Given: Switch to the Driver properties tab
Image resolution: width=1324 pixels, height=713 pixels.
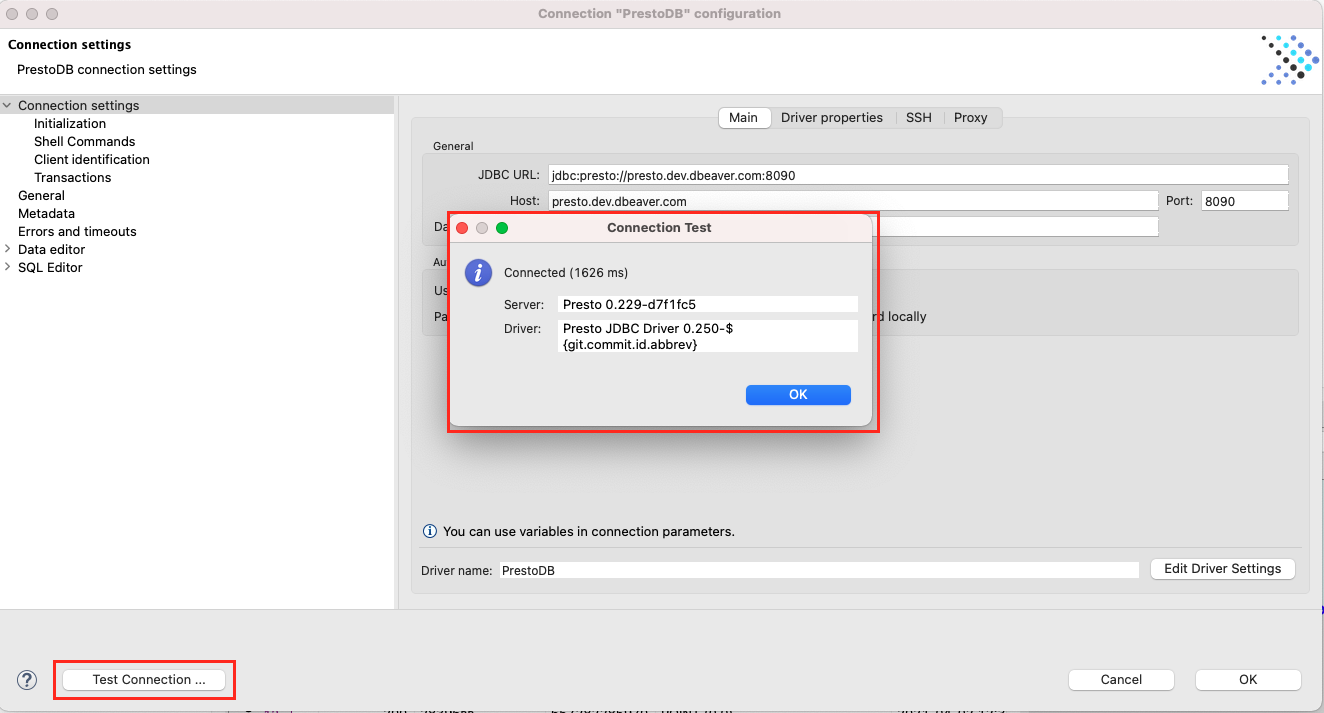Looking at the screenshot, I should [x=832, y=117].
